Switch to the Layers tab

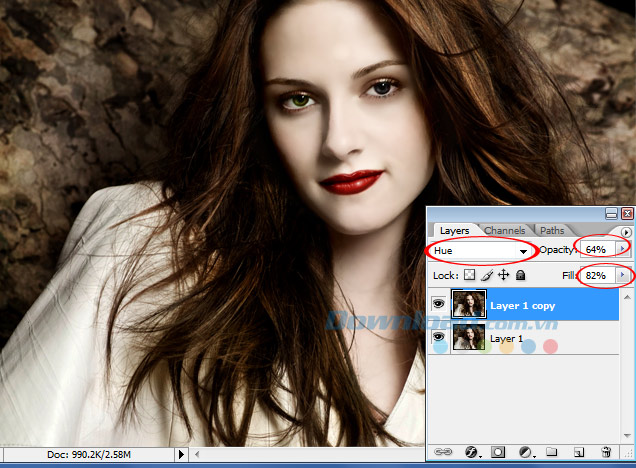454,231
